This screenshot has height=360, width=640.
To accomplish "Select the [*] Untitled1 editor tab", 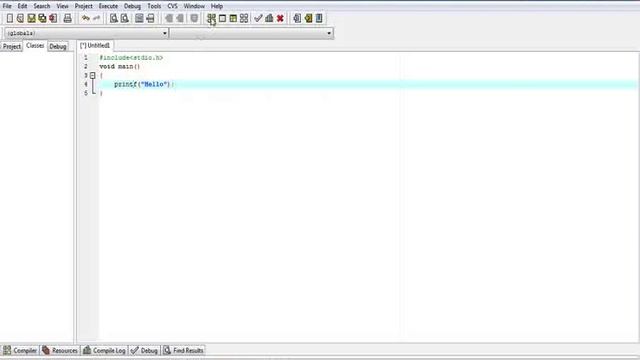I will pos(95,45).
